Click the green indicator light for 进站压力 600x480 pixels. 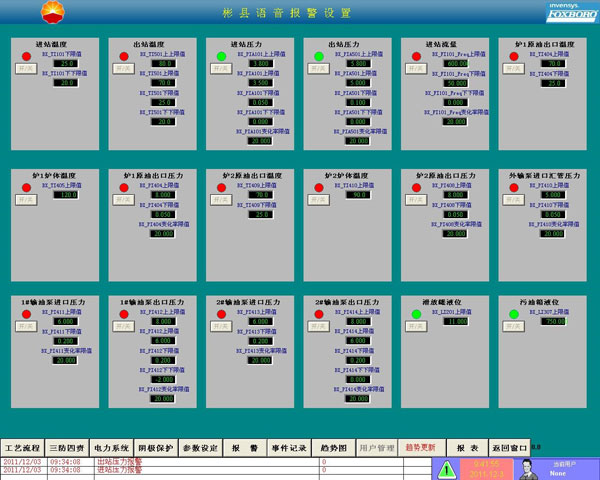click(222, 56)
